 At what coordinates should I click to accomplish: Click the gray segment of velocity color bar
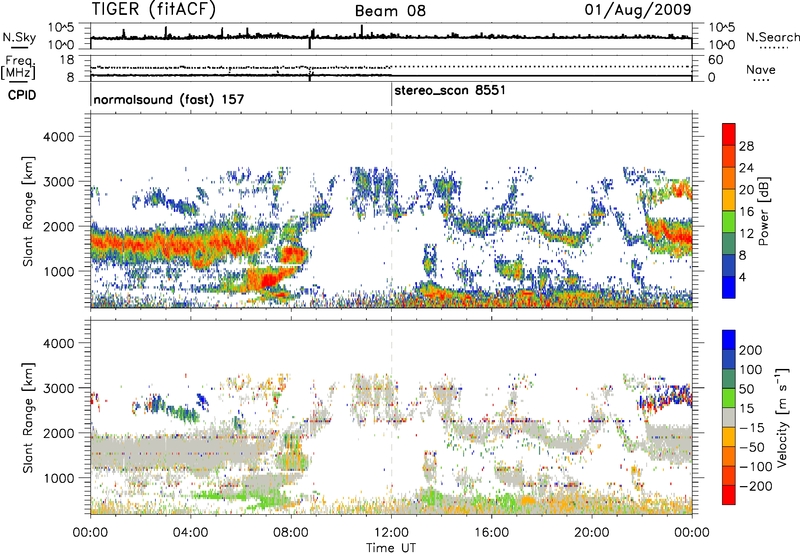(x=729, y=417)
